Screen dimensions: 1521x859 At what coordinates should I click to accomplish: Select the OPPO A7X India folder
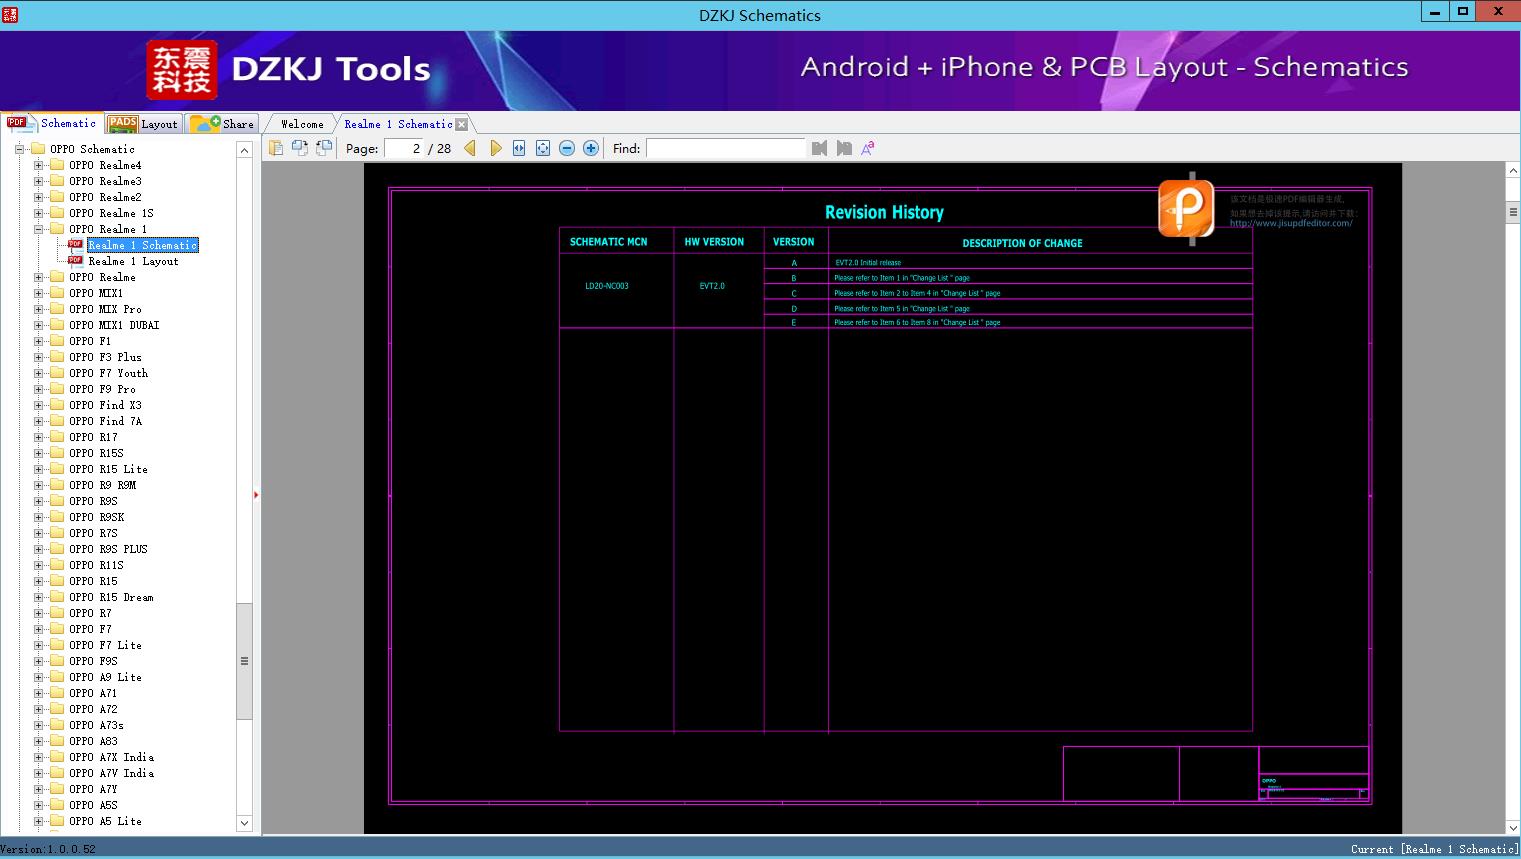111,757
